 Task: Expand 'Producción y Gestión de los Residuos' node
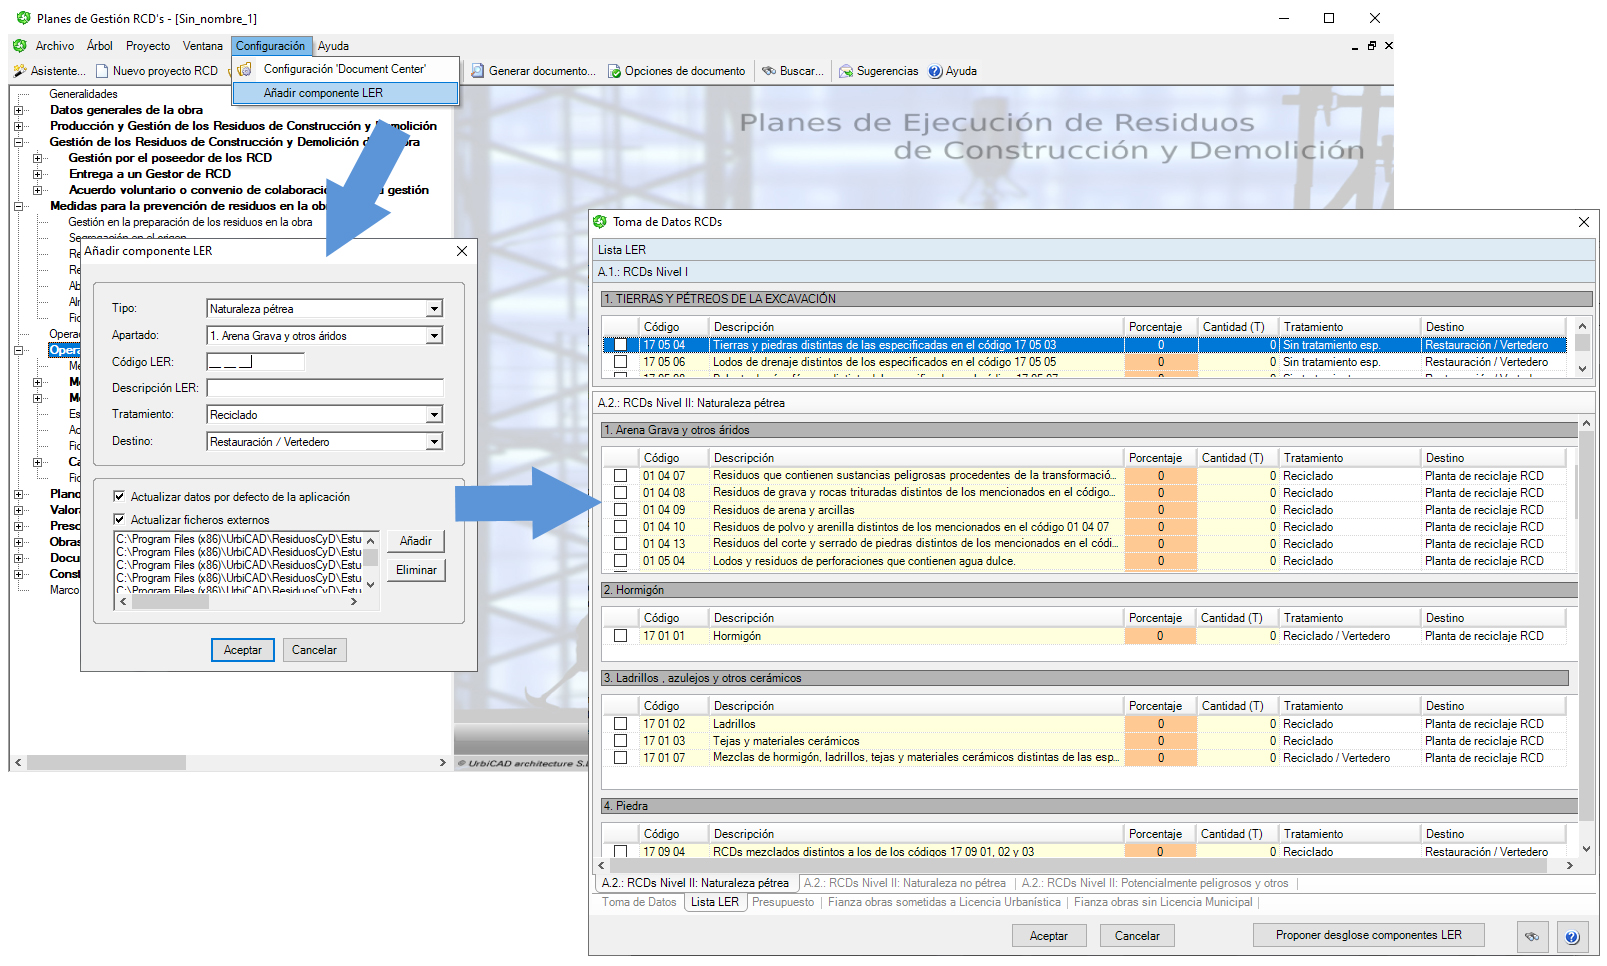[x=18, y=126]
